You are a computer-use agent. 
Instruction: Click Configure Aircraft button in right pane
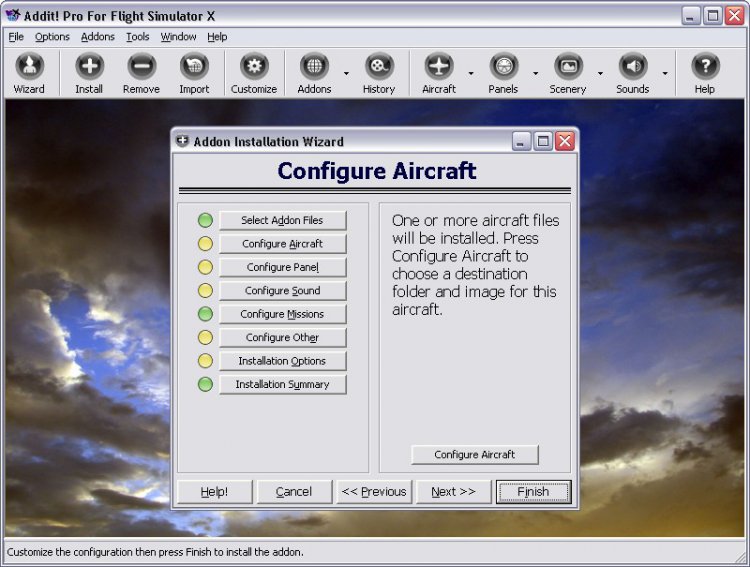click(x=474, y=455)
